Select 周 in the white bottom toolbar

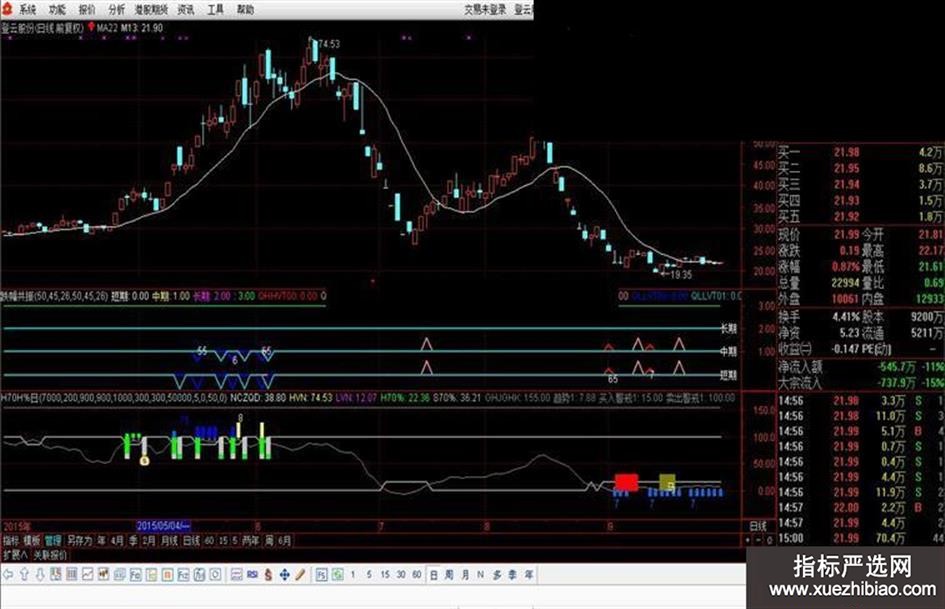[x=449, y=575]
